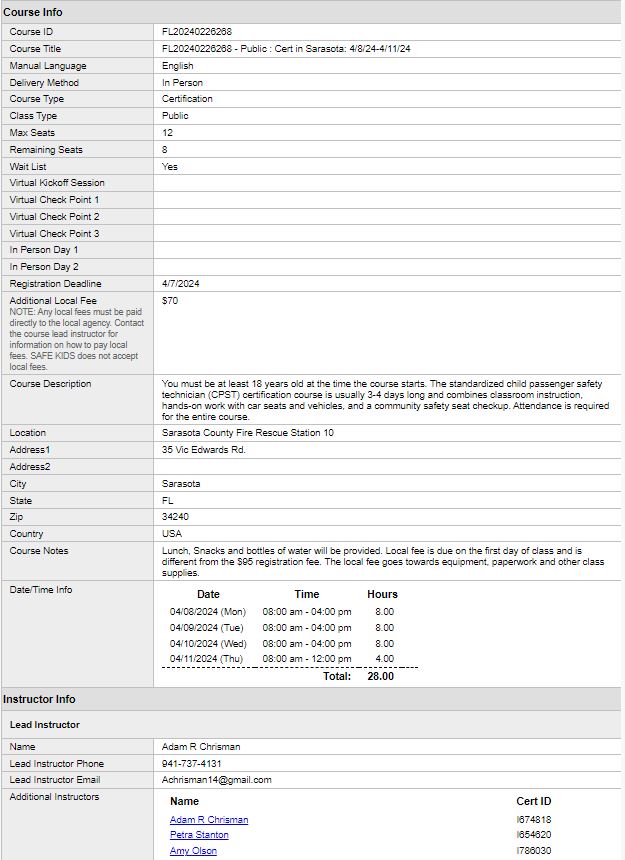Open the Petra Stanton instructor link

click(199, 835)
